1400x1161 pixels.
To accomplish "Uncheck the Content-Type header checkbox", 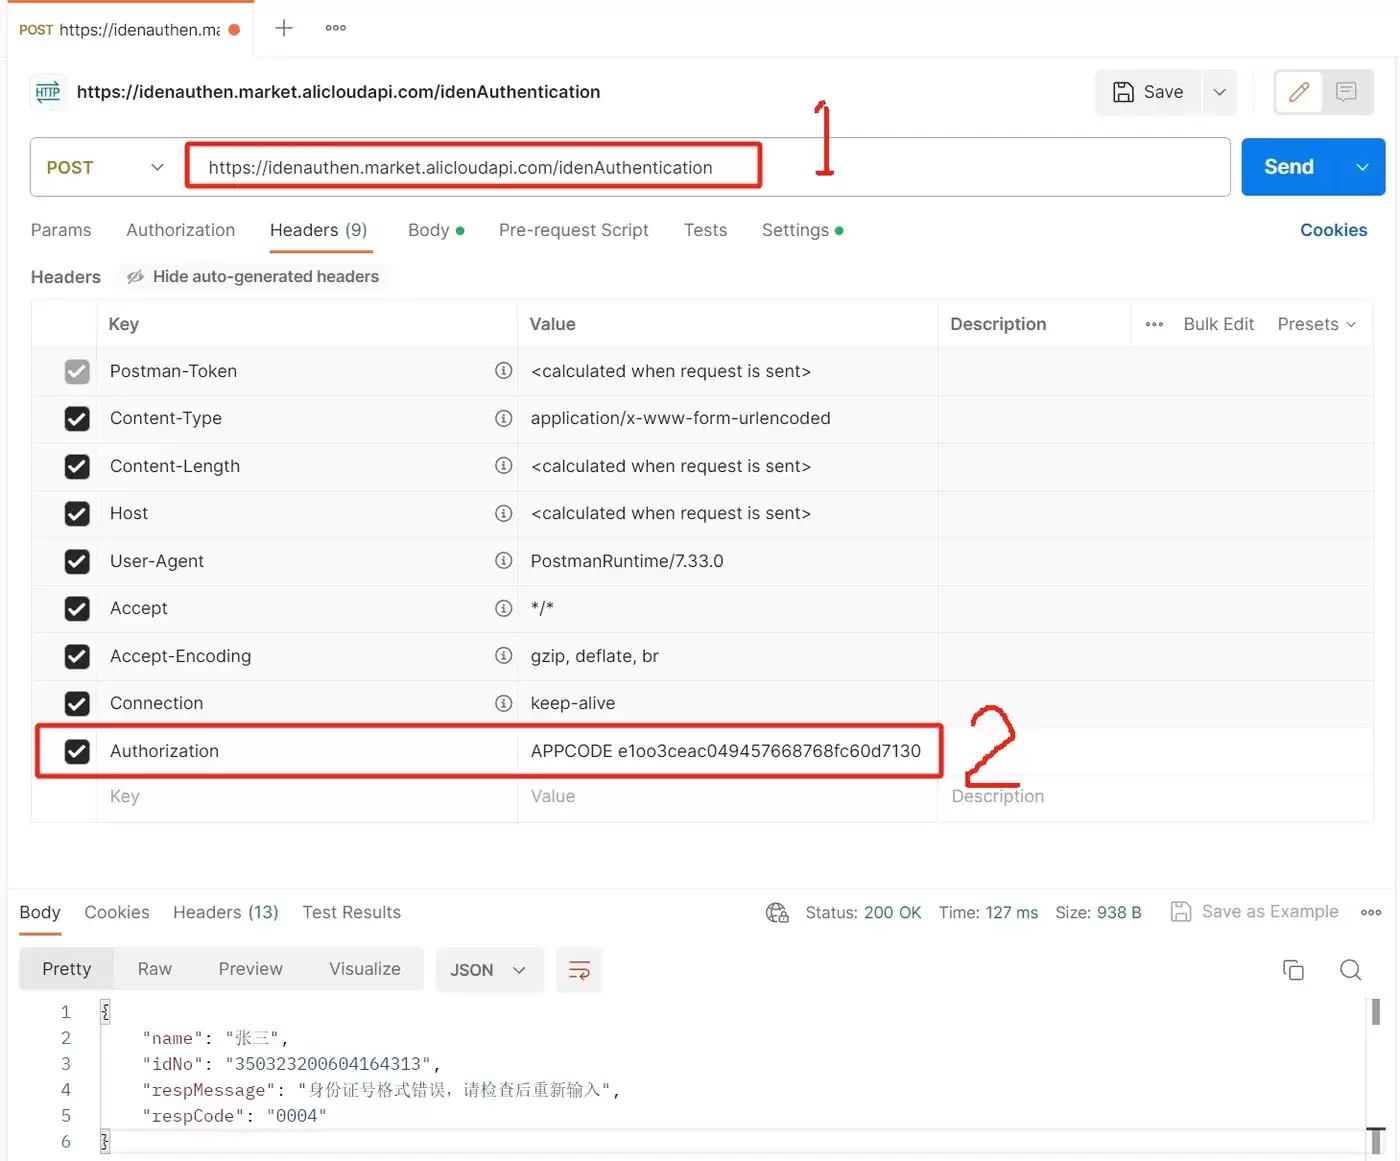I will coord(77,418).
